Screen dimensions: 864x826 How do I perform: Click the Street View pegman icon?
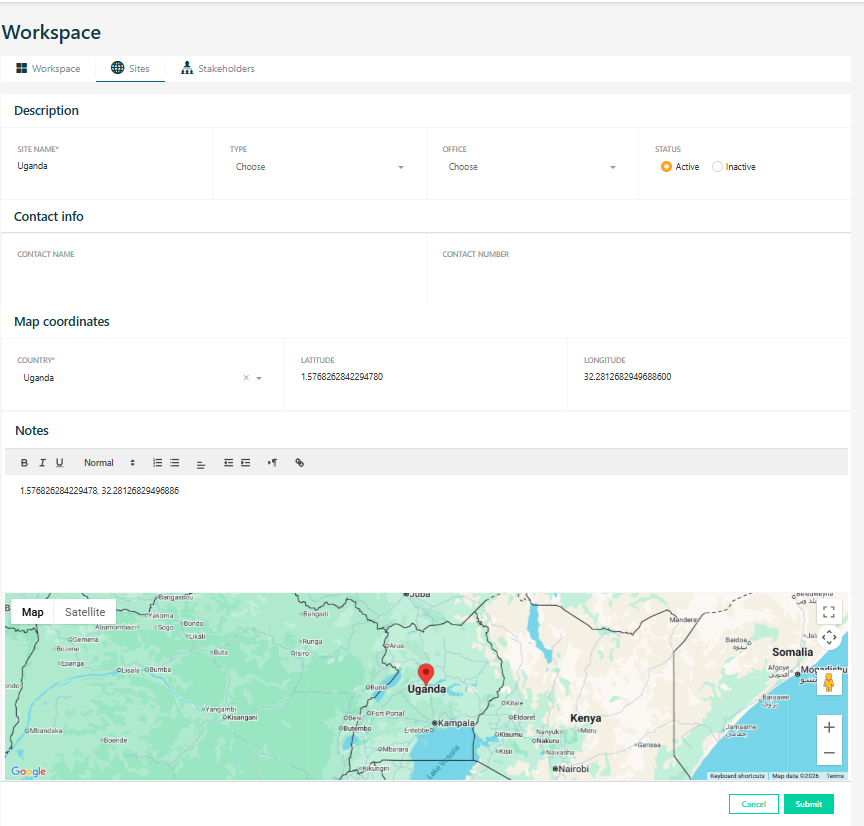pyautogui.click(x=828, y=683)
